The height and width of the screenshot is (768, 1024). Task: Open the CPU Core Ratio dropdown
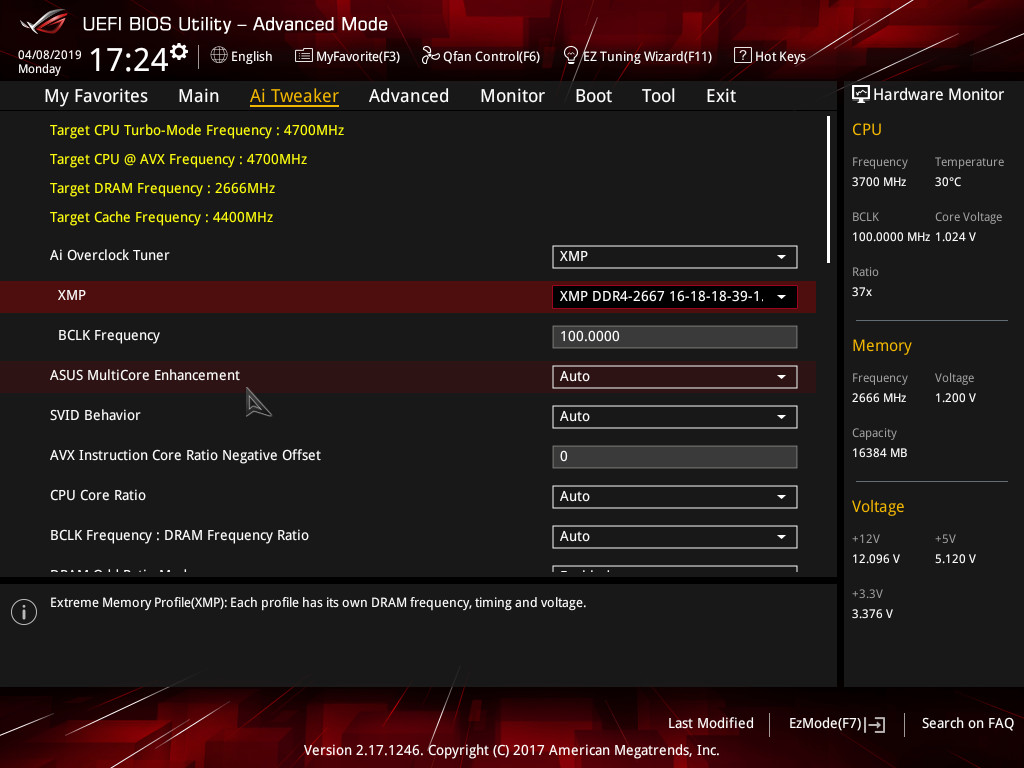click(674, 496)
